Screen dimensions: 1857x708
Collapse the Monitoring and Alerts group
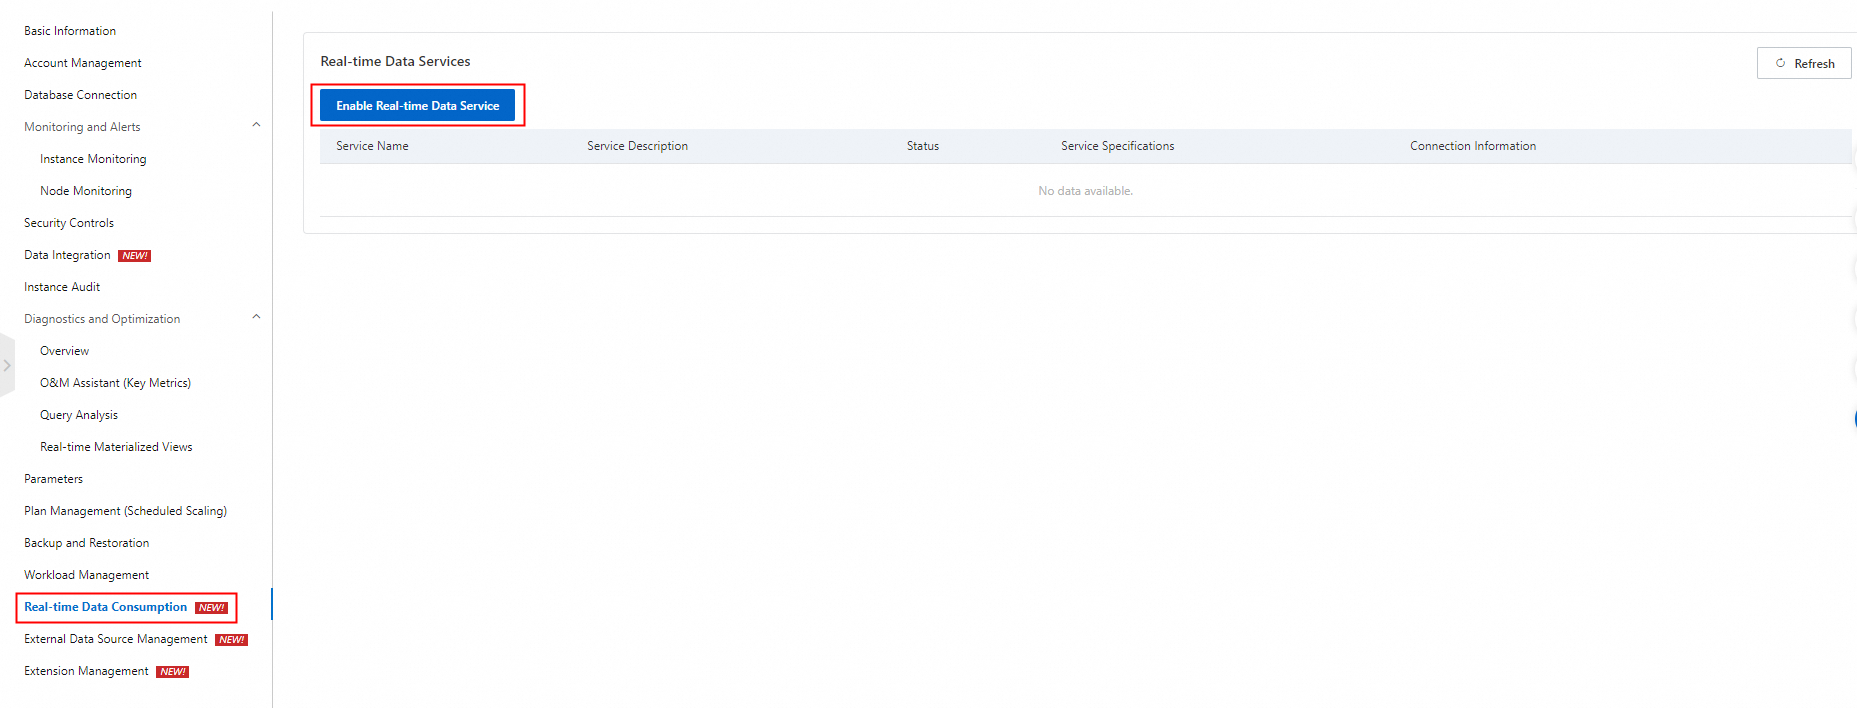256,126
